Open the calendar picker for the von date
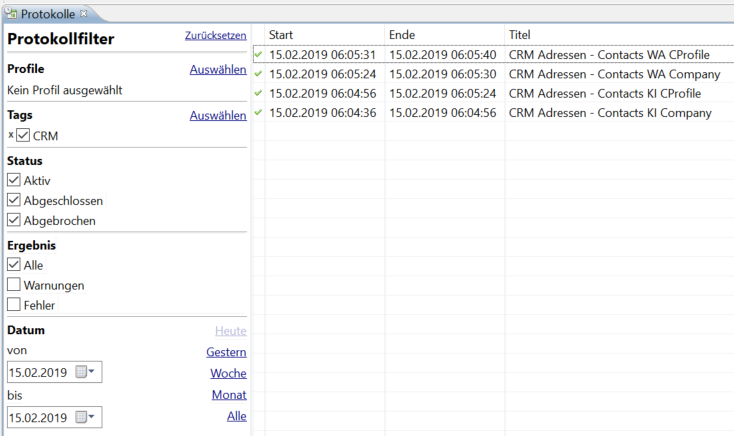Screen dimensions: 734x436 [85, 372]
